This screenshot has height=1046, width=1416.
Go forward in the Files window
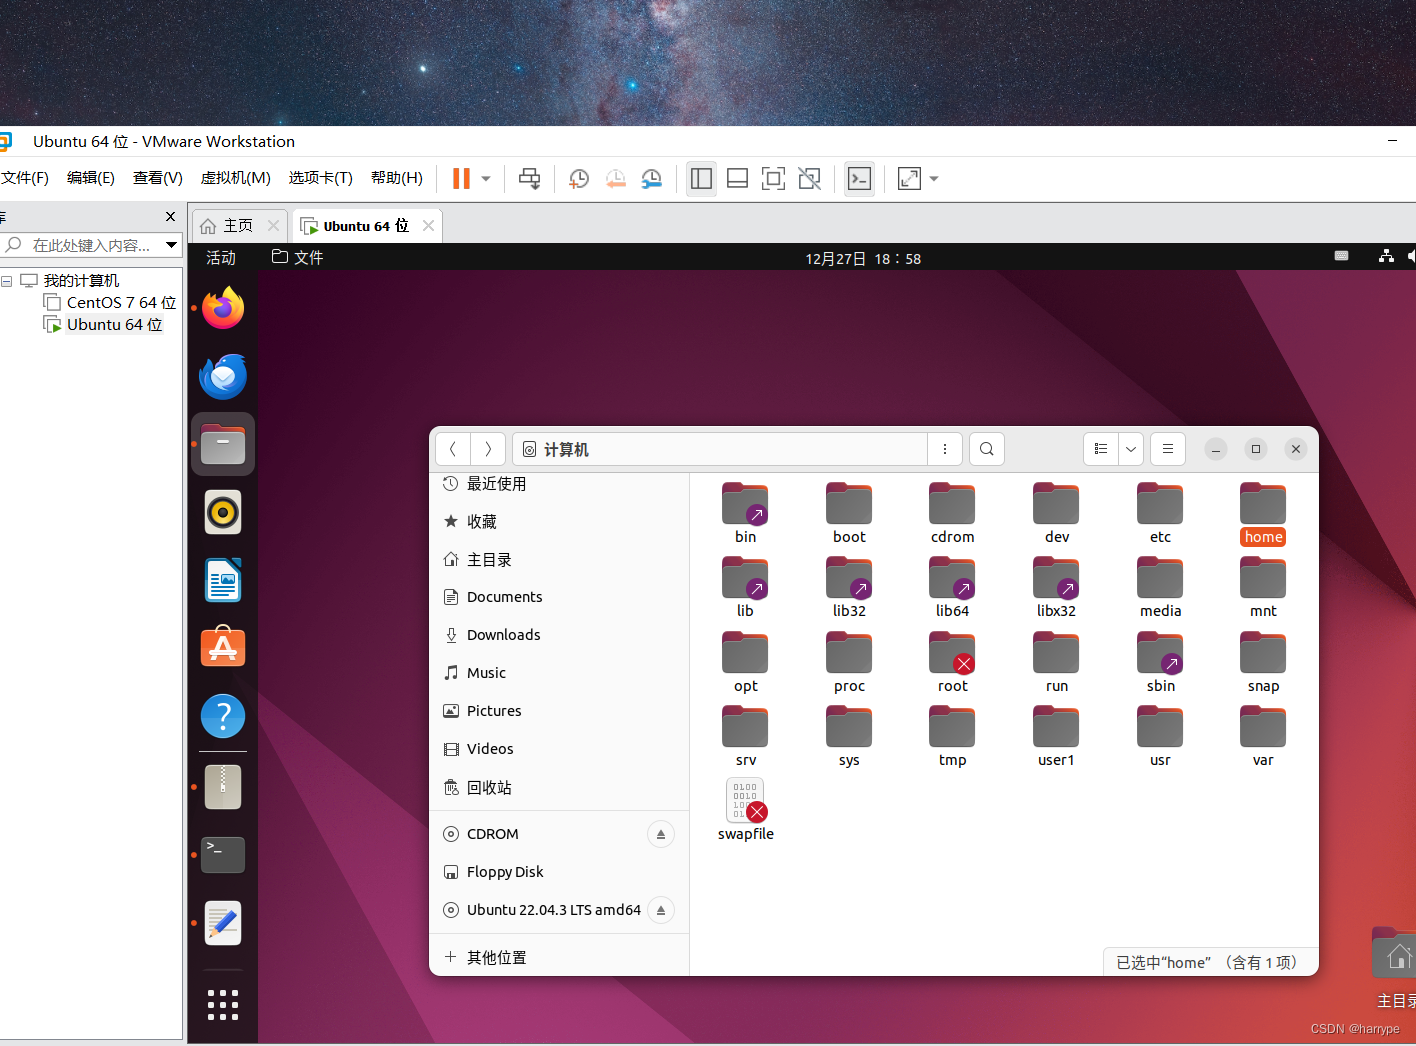tap(488, 449)
